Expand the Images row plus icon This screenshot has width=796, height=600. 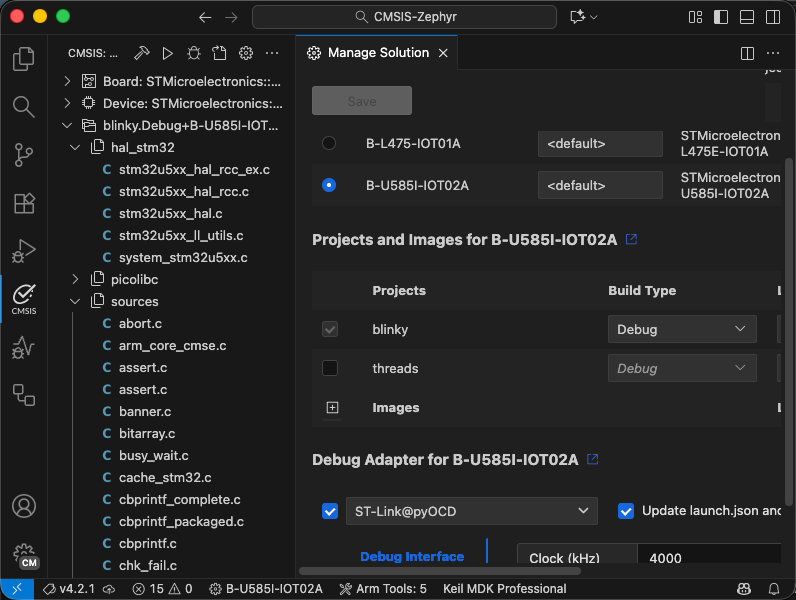pyautogui.click(x=333, y=408)
